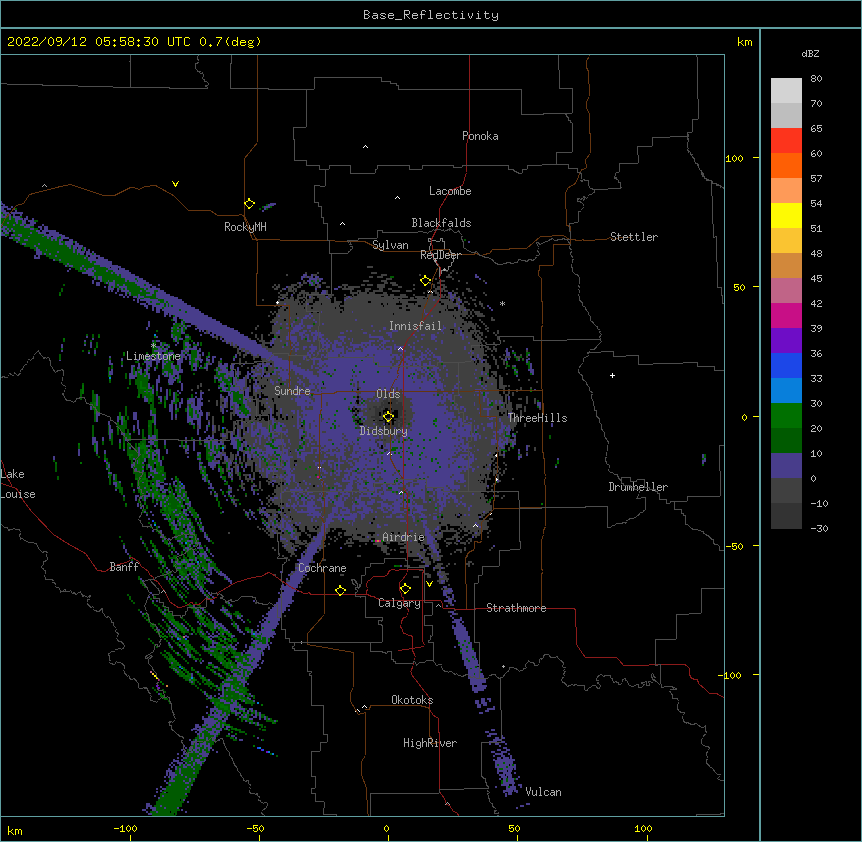Click the km unit label beside the timestamp

(744, 42)
